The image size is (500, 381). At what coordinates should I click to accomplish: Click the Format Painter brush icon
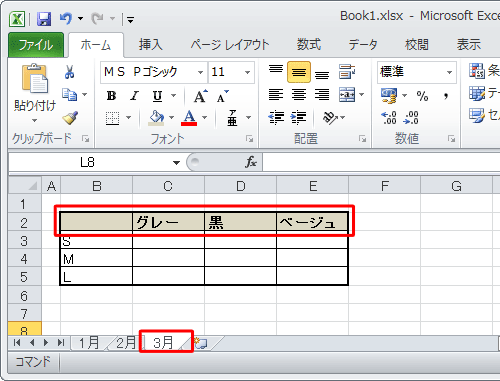click(x=70, y=118)
